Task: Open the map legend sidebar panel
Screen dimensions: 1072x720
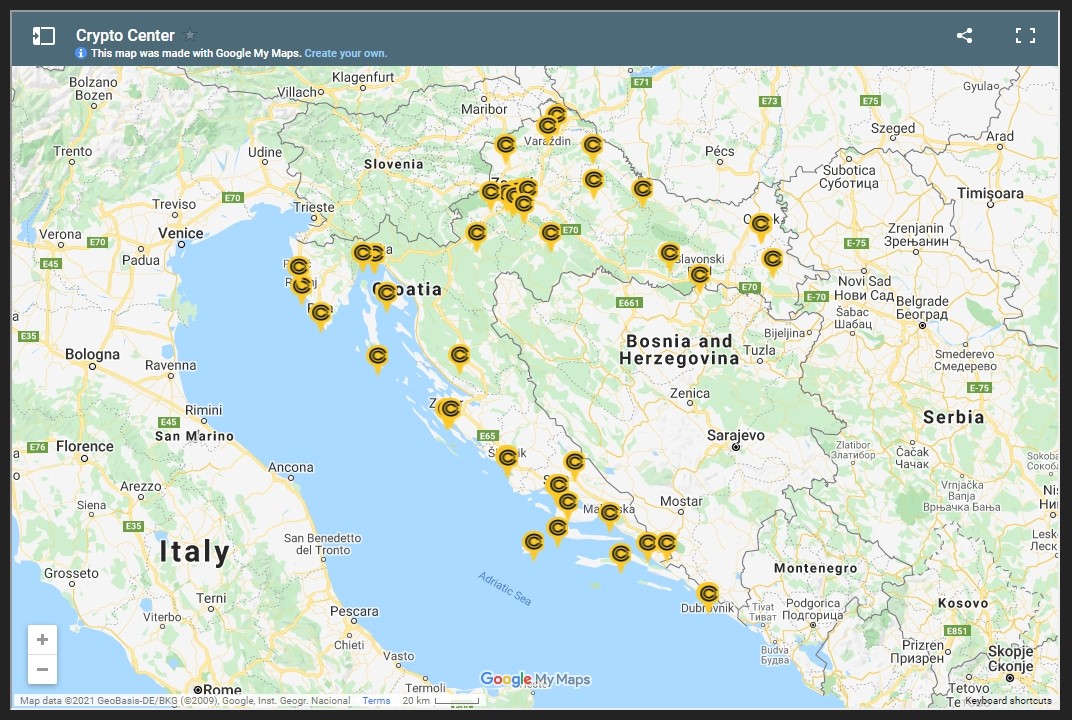Action: tap(43, 36)
